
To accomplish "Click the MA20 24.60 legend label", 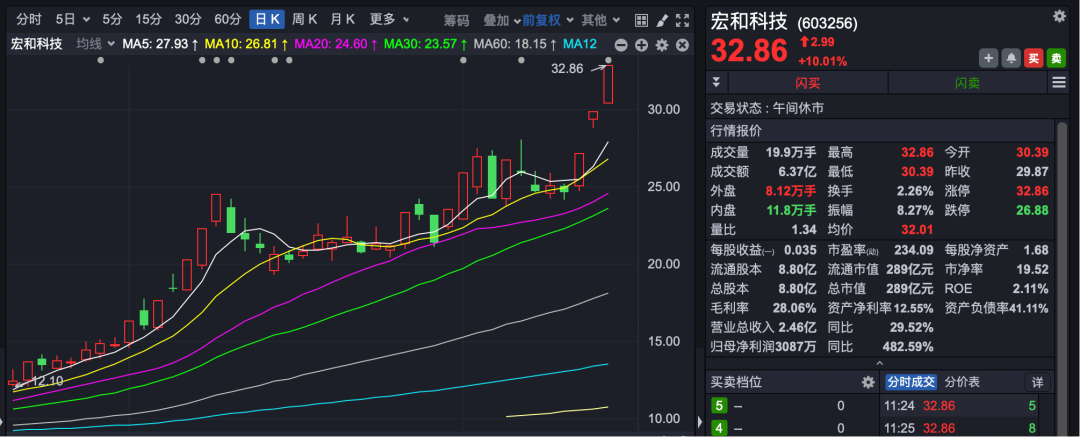I will click(x=336, y=45).
